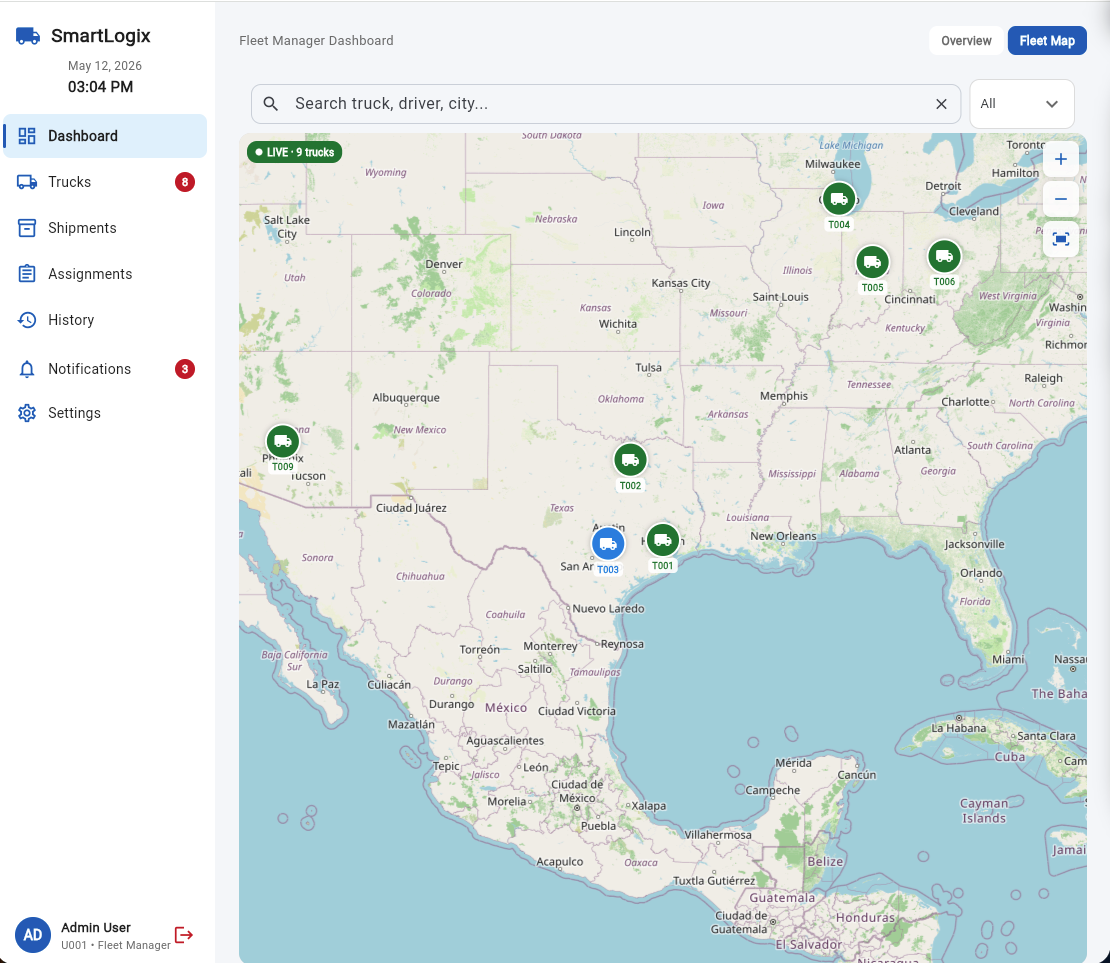1110x963 pixels.
Task: Open Assignments in sidebar
Action: pos(105,274)
